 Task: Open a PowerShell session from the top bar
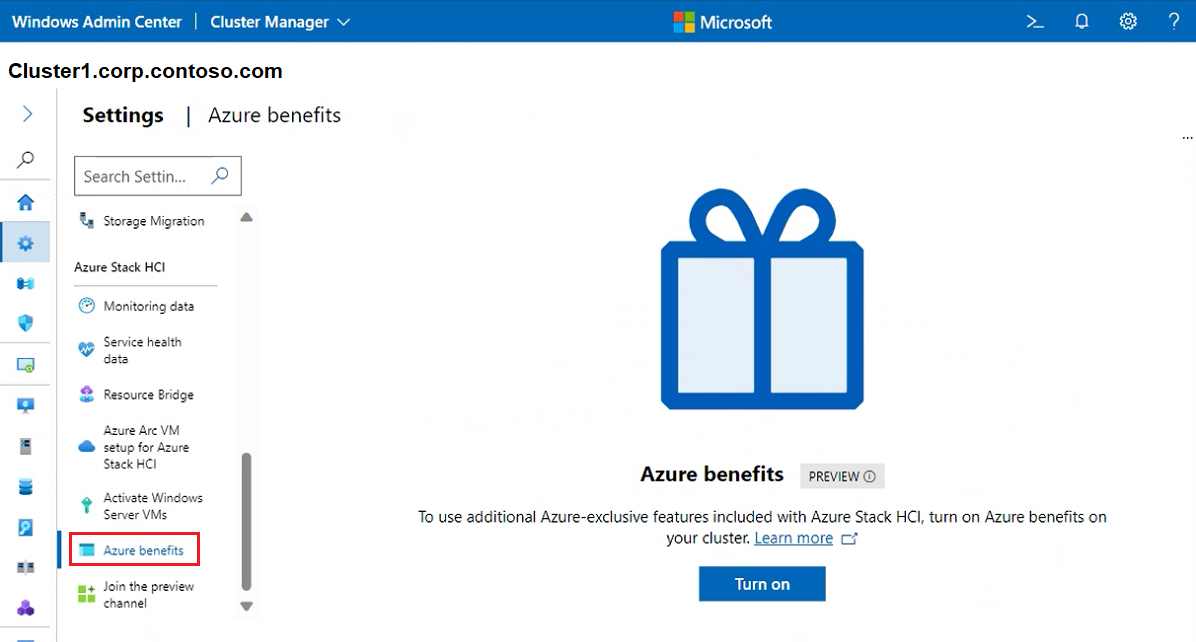1034,21
